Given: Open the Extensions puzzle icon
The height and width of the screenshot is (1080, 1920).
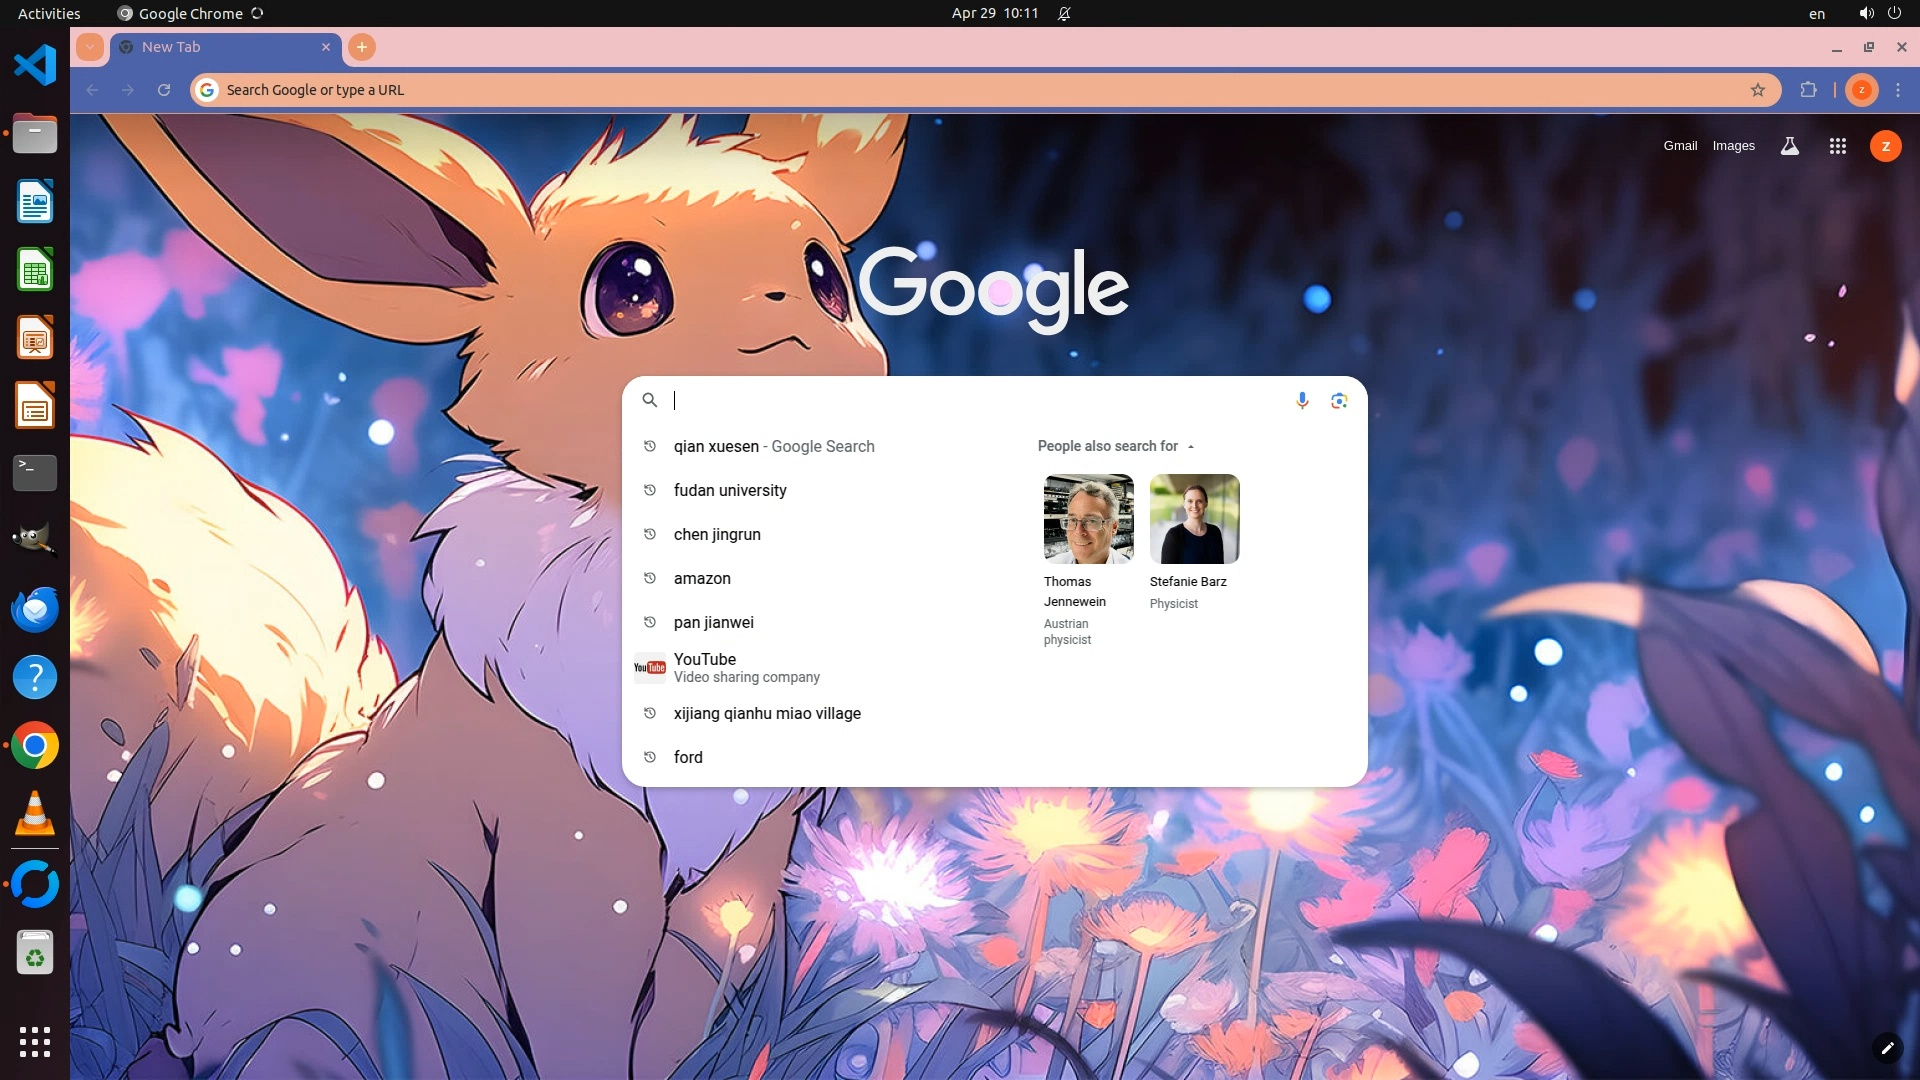Looking at the screenshot, I should tap(1808, 90).
